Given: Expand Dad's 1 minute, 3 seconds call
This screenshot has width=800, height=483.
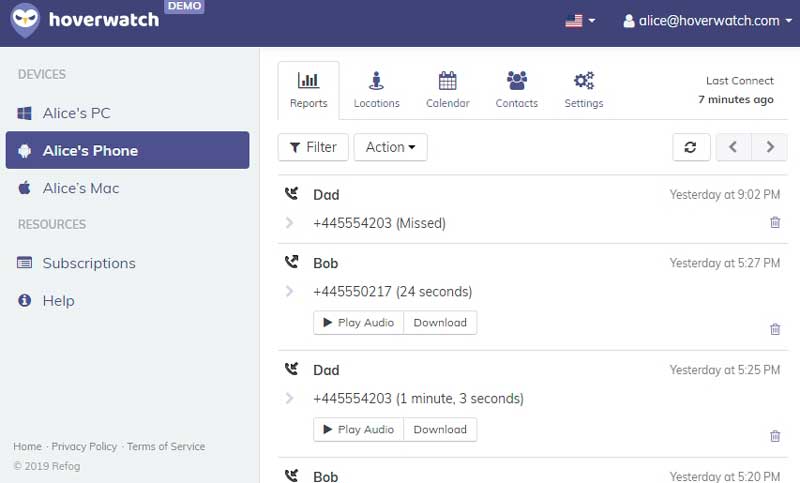Looking at the screenshot, I should tap(289, 398).
